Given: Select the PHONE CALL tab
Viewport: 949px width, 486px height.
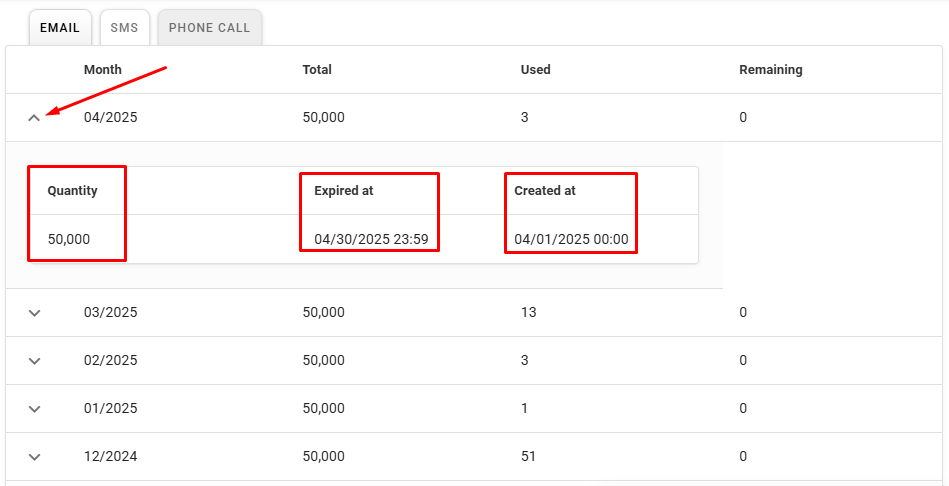Looking at the screenshot, I should click(x=209, y=28).
